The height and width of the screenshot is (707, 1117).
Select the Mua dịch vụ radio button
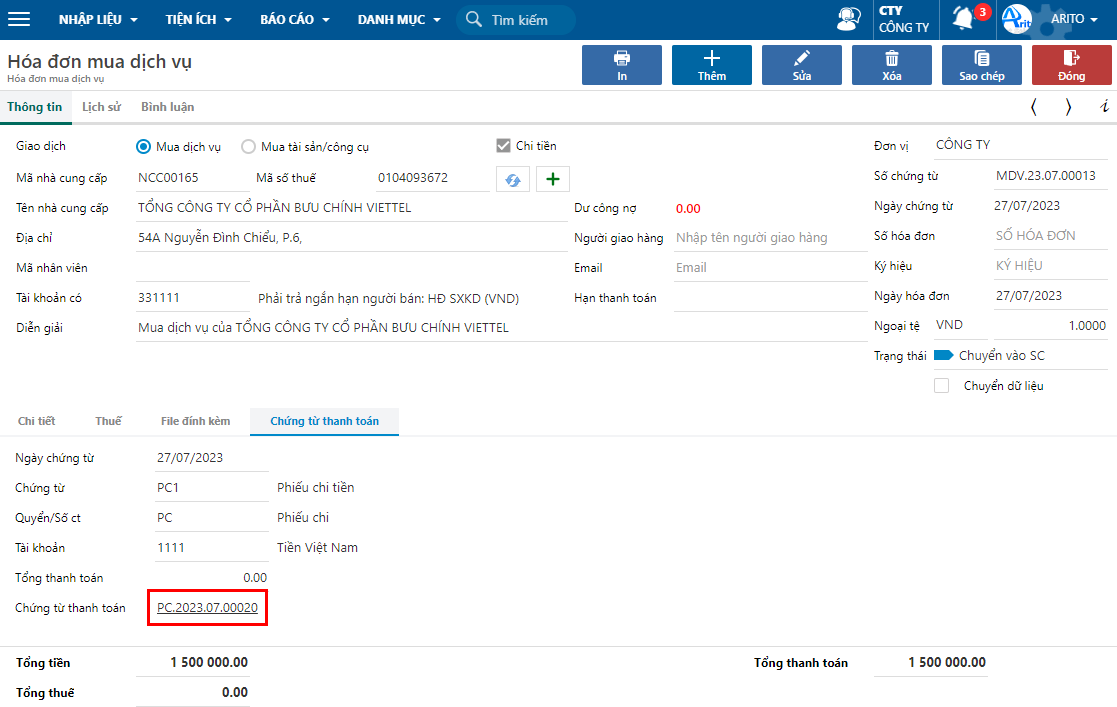[x=143, y=147]
